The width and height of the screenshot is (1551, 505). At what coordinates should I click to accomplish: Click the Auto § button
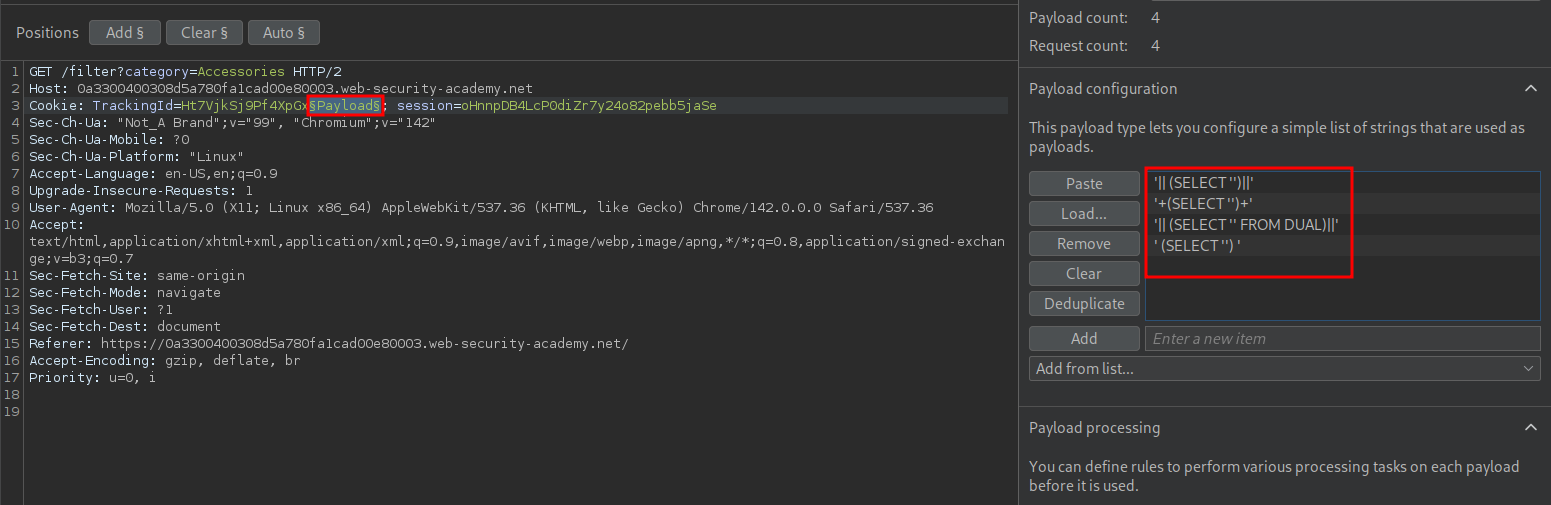(x=284, y=33)
